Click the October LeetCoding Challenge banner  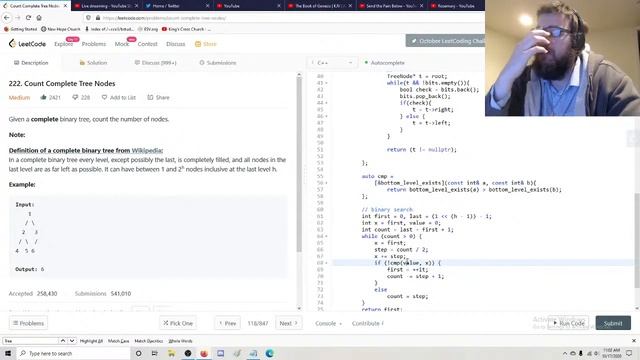point(445,41)
